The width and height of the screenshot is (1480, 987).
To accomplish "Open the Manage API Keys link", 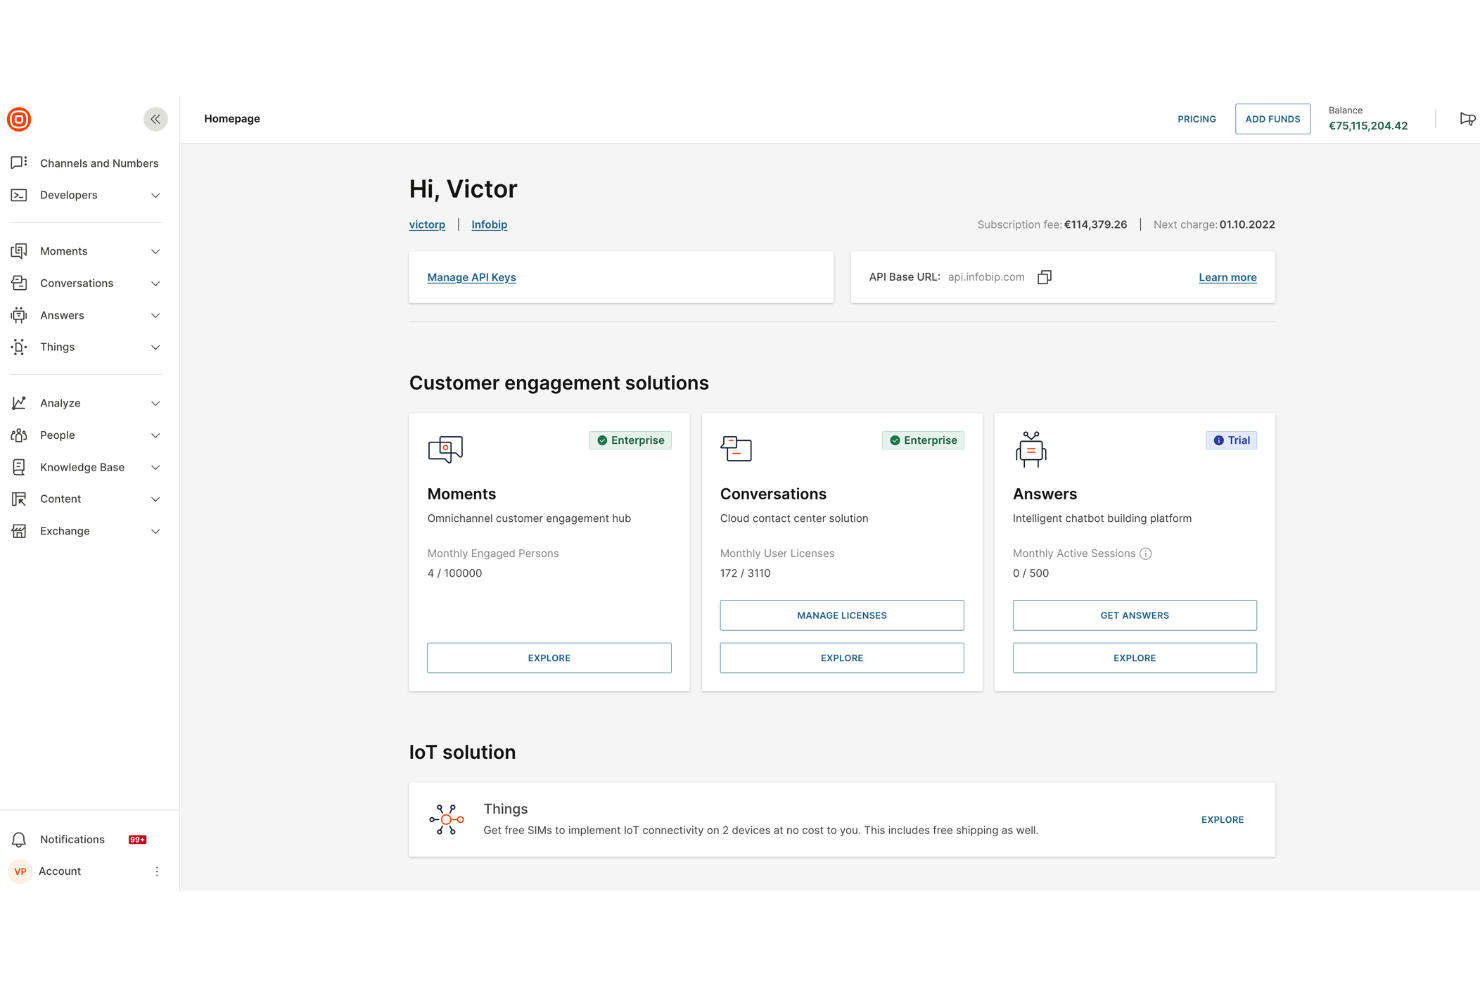I will point(471,277).
